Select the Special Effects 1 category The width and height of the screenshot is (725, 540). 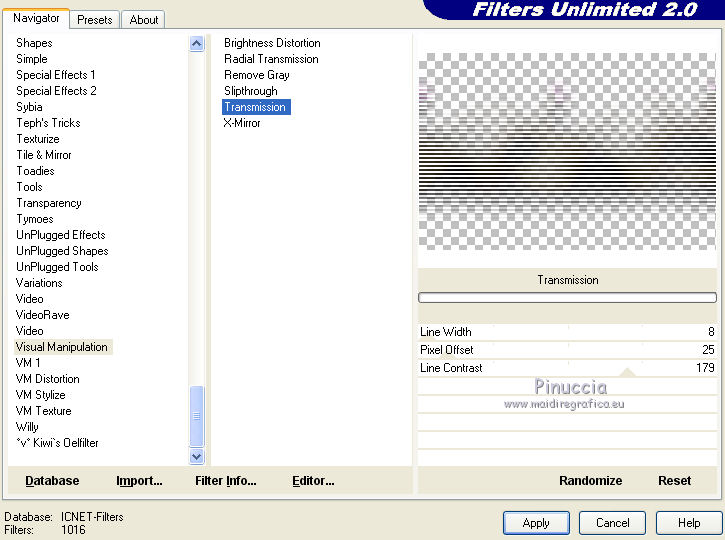pyautogui.click(x=55, y=75)
